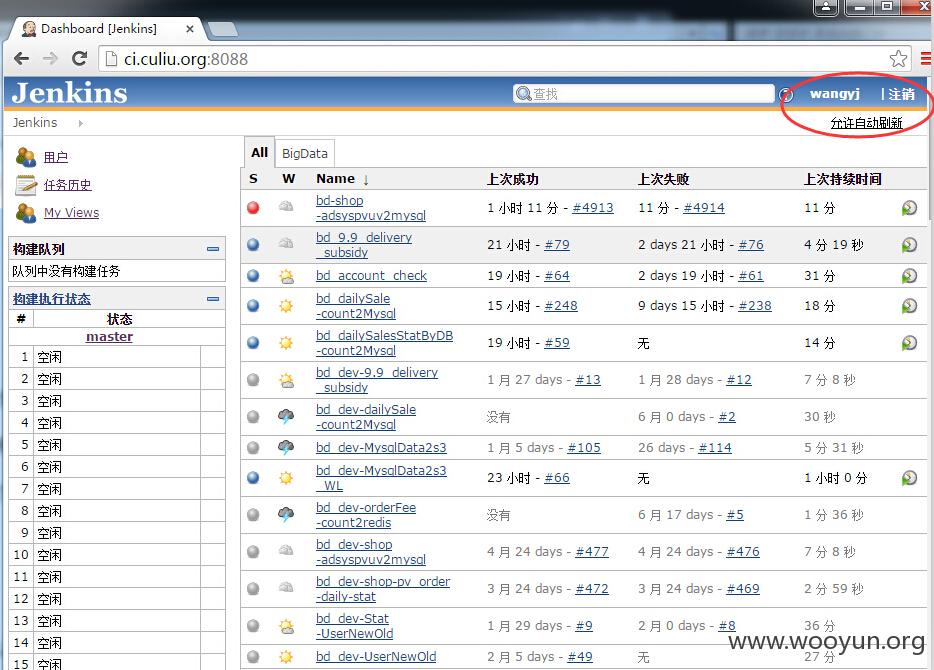Open the Jenkins breadcrumb dropdown arrow
934x670 pixels.
[x=80, y=123]
